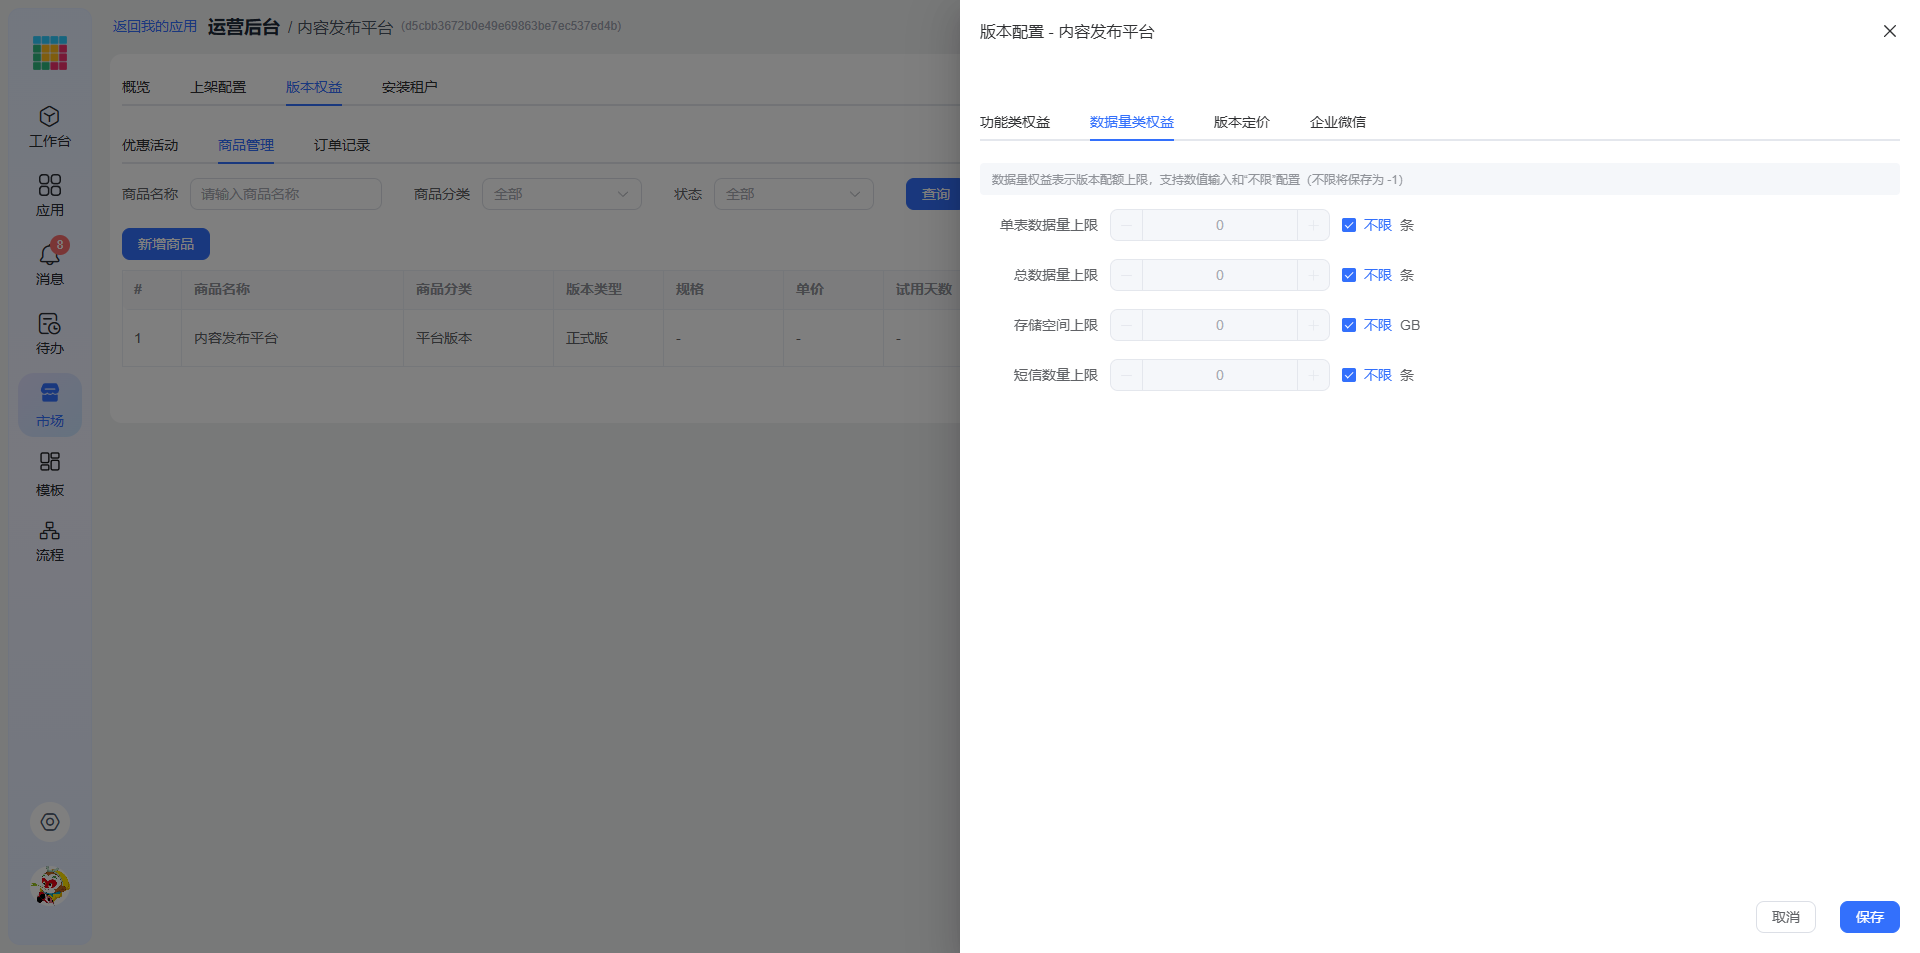1920x953 pixels.
Task: Uncheck 不限 for 总数据量上限
Action: pyautogui.click(x=1349, y=275)
